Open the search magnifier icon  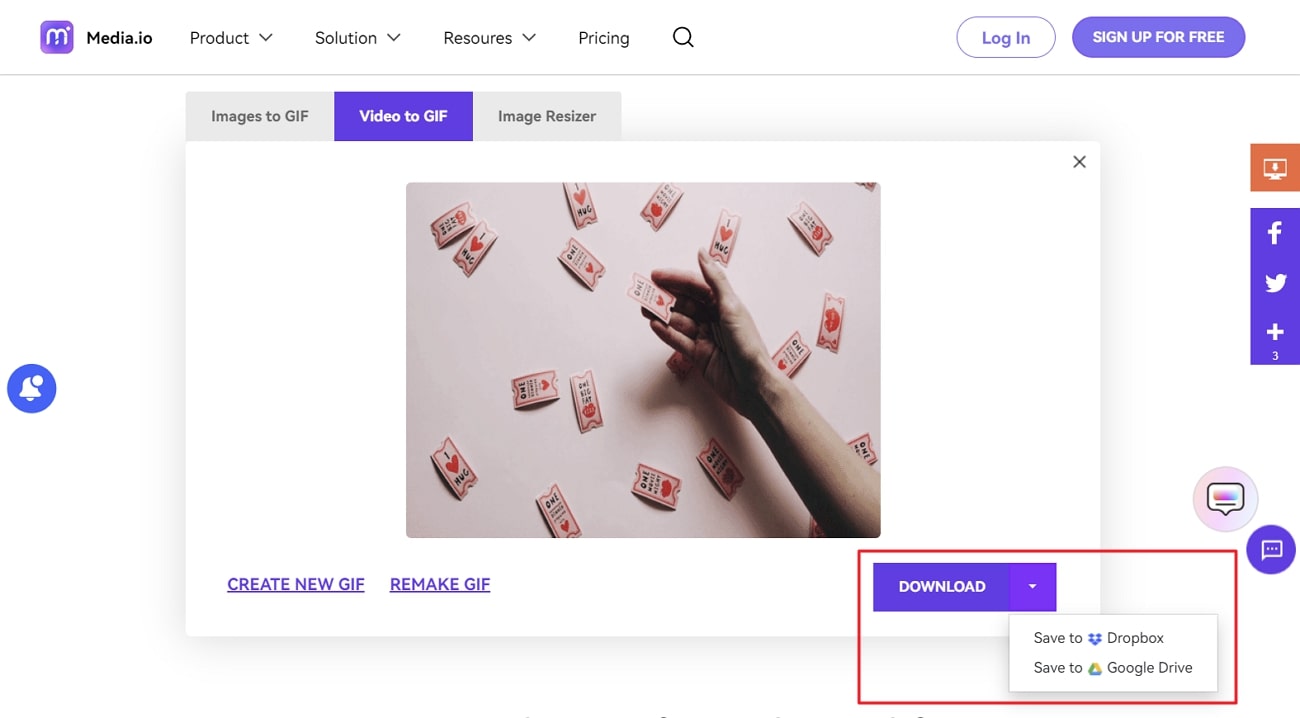pyautogui.click(x=683, y=38)
